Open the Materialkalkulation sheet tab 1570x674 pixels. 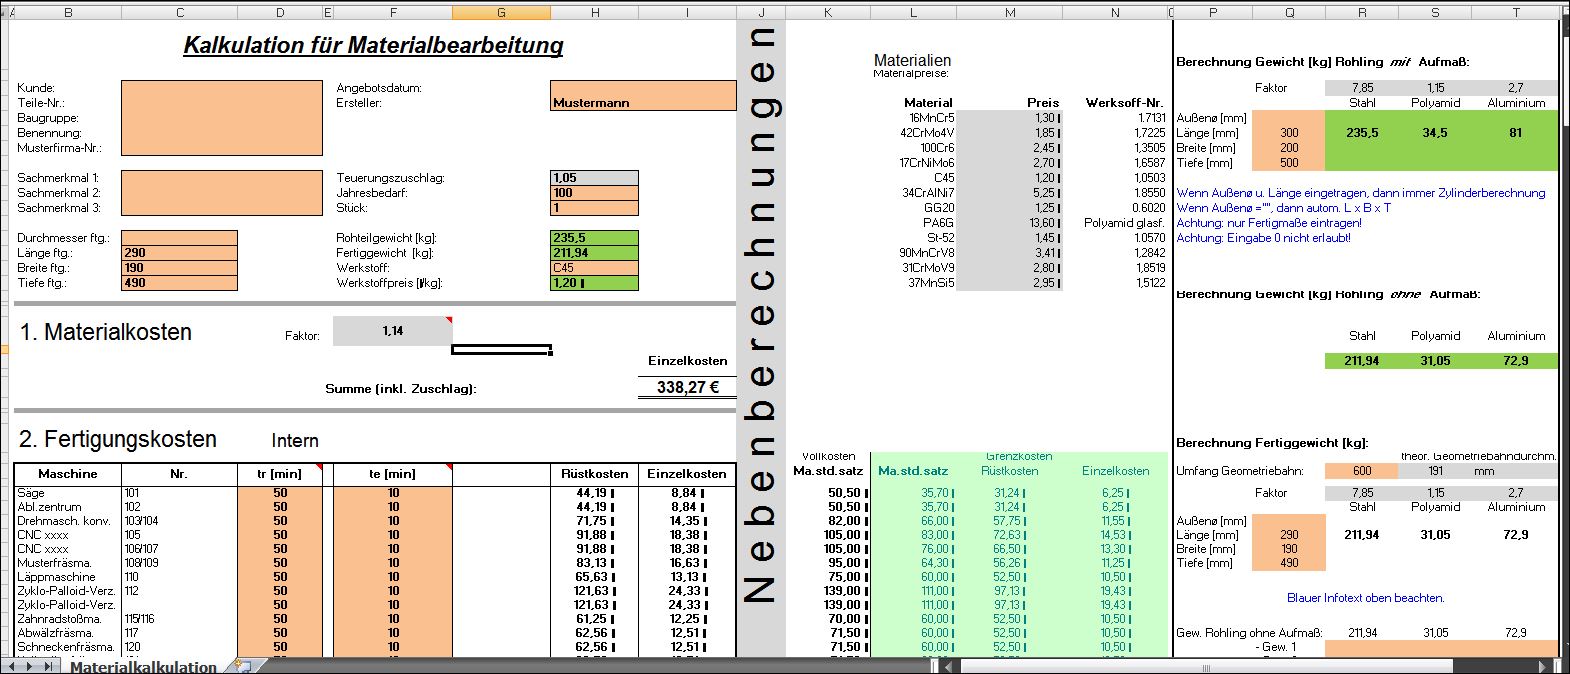coord(143,667)
